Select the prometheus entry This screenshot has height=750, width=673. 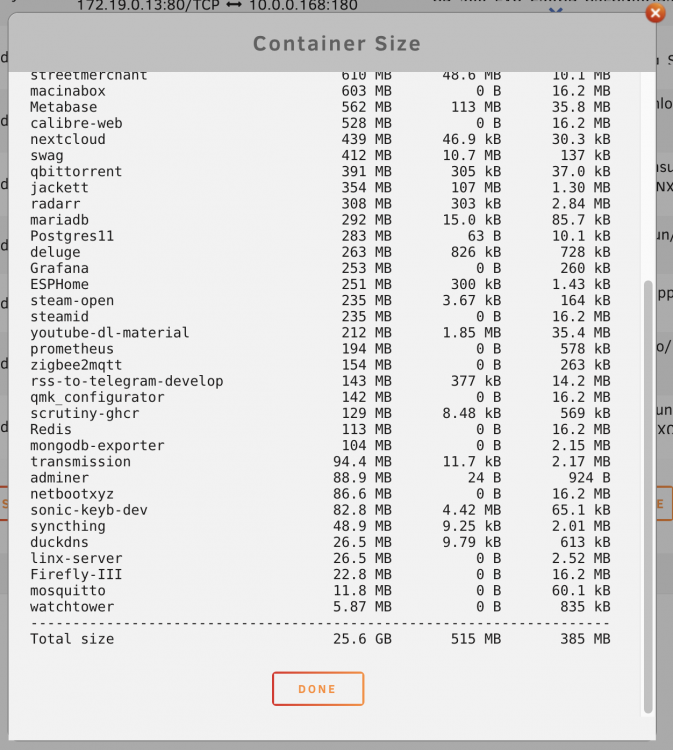pos(72,349)
